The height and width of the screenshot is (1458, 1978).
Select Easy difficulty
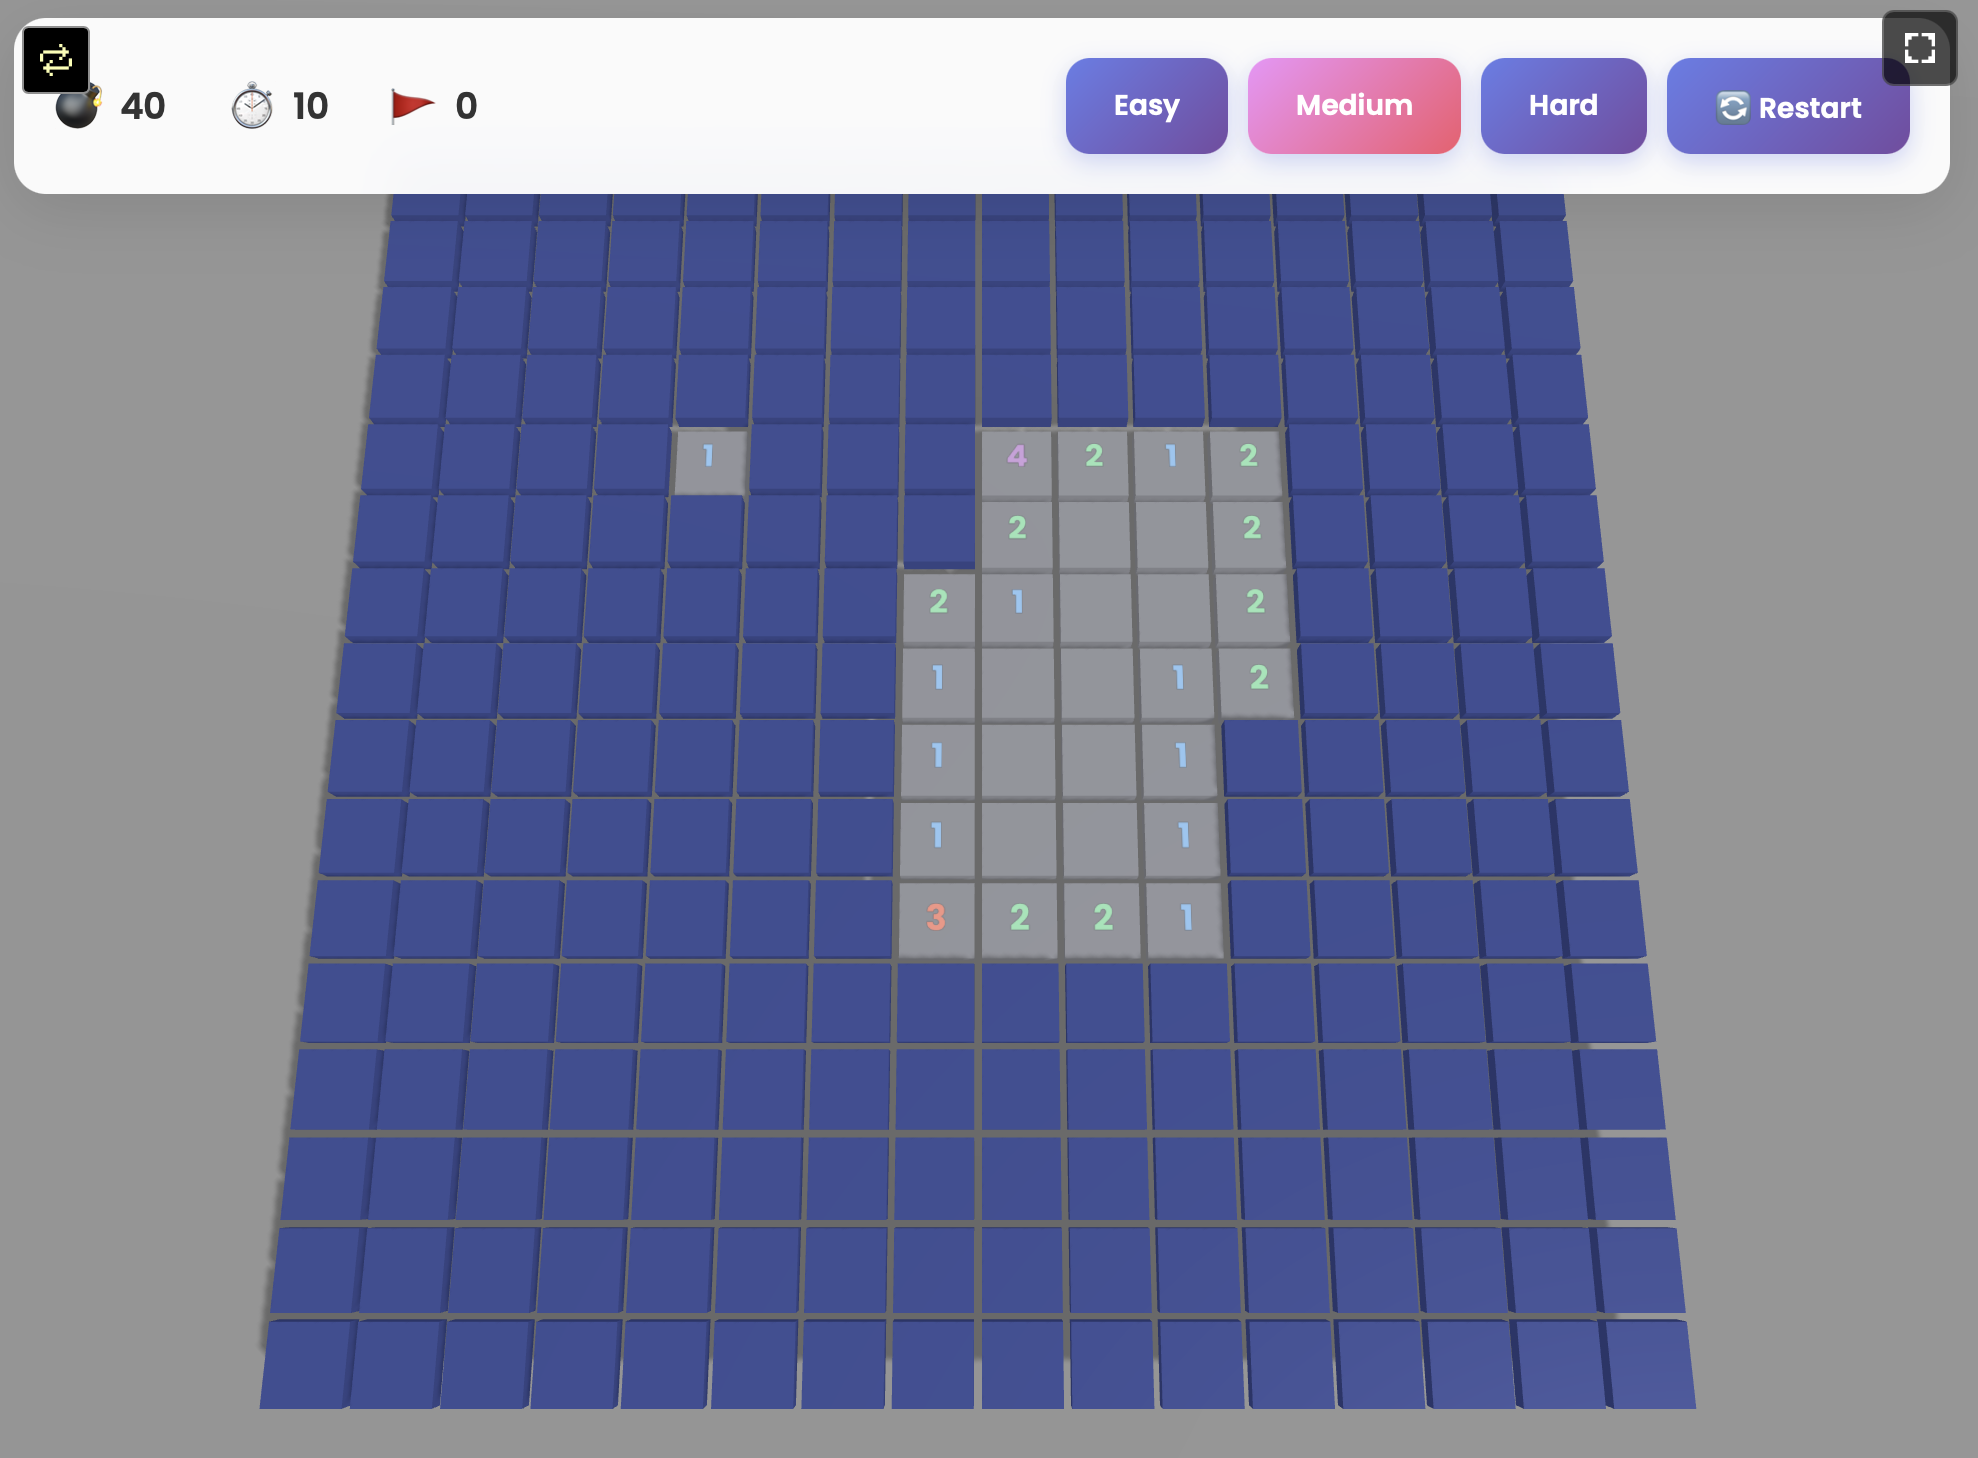click(x=1146, y=106)
